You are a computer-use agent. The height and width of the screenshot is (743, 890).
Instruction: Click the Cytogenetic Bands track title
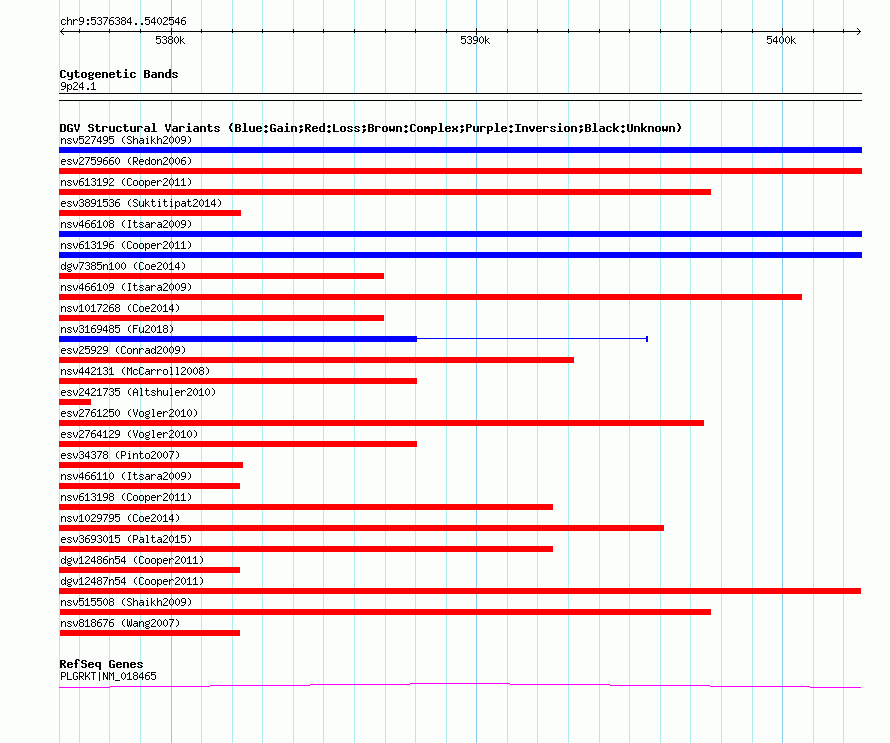tap(119, 74)
